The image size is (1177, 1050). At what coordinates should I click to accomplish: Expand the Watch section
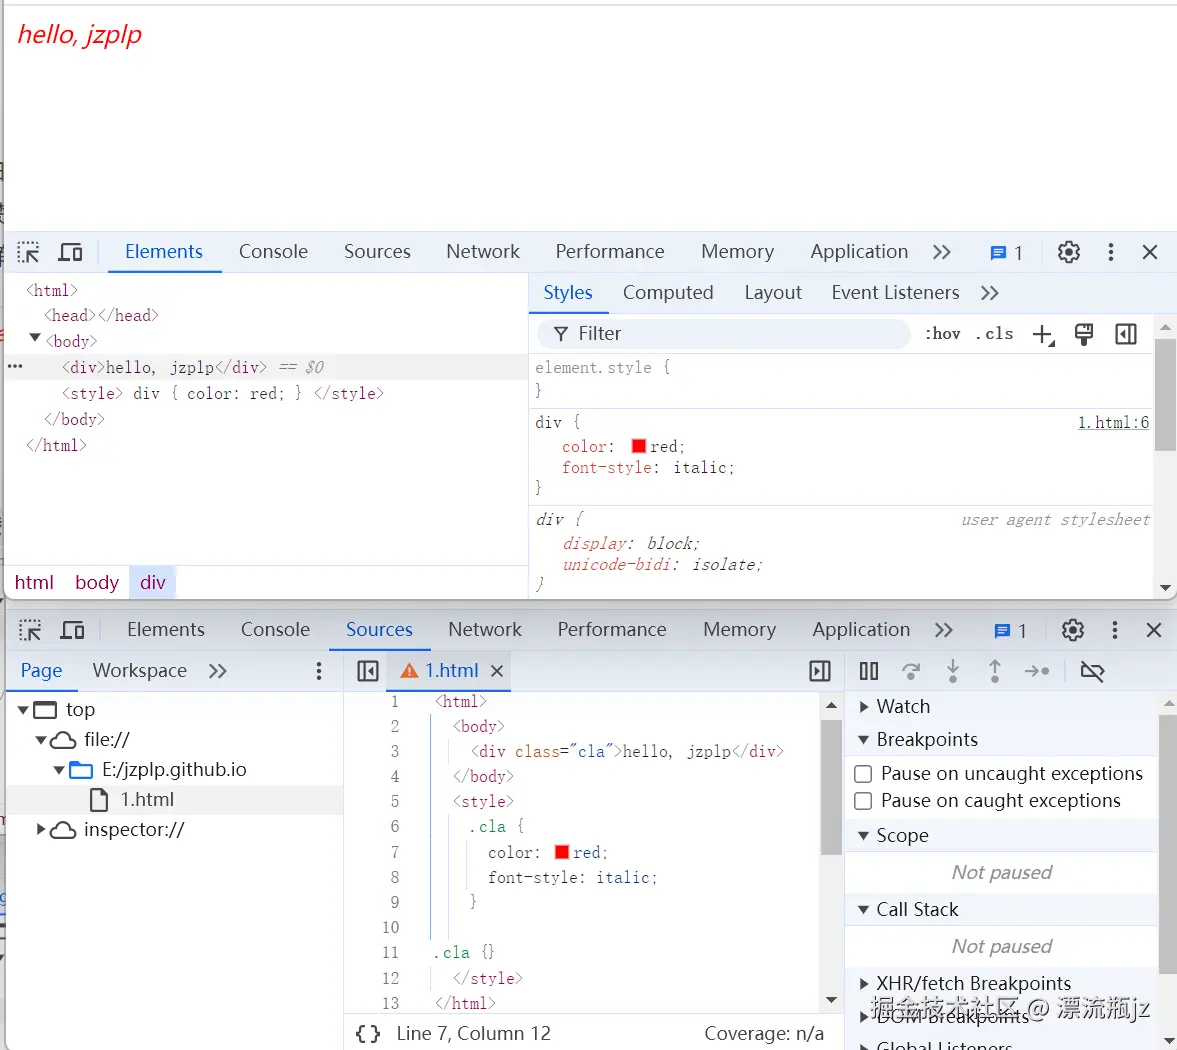tap(865, 706)
